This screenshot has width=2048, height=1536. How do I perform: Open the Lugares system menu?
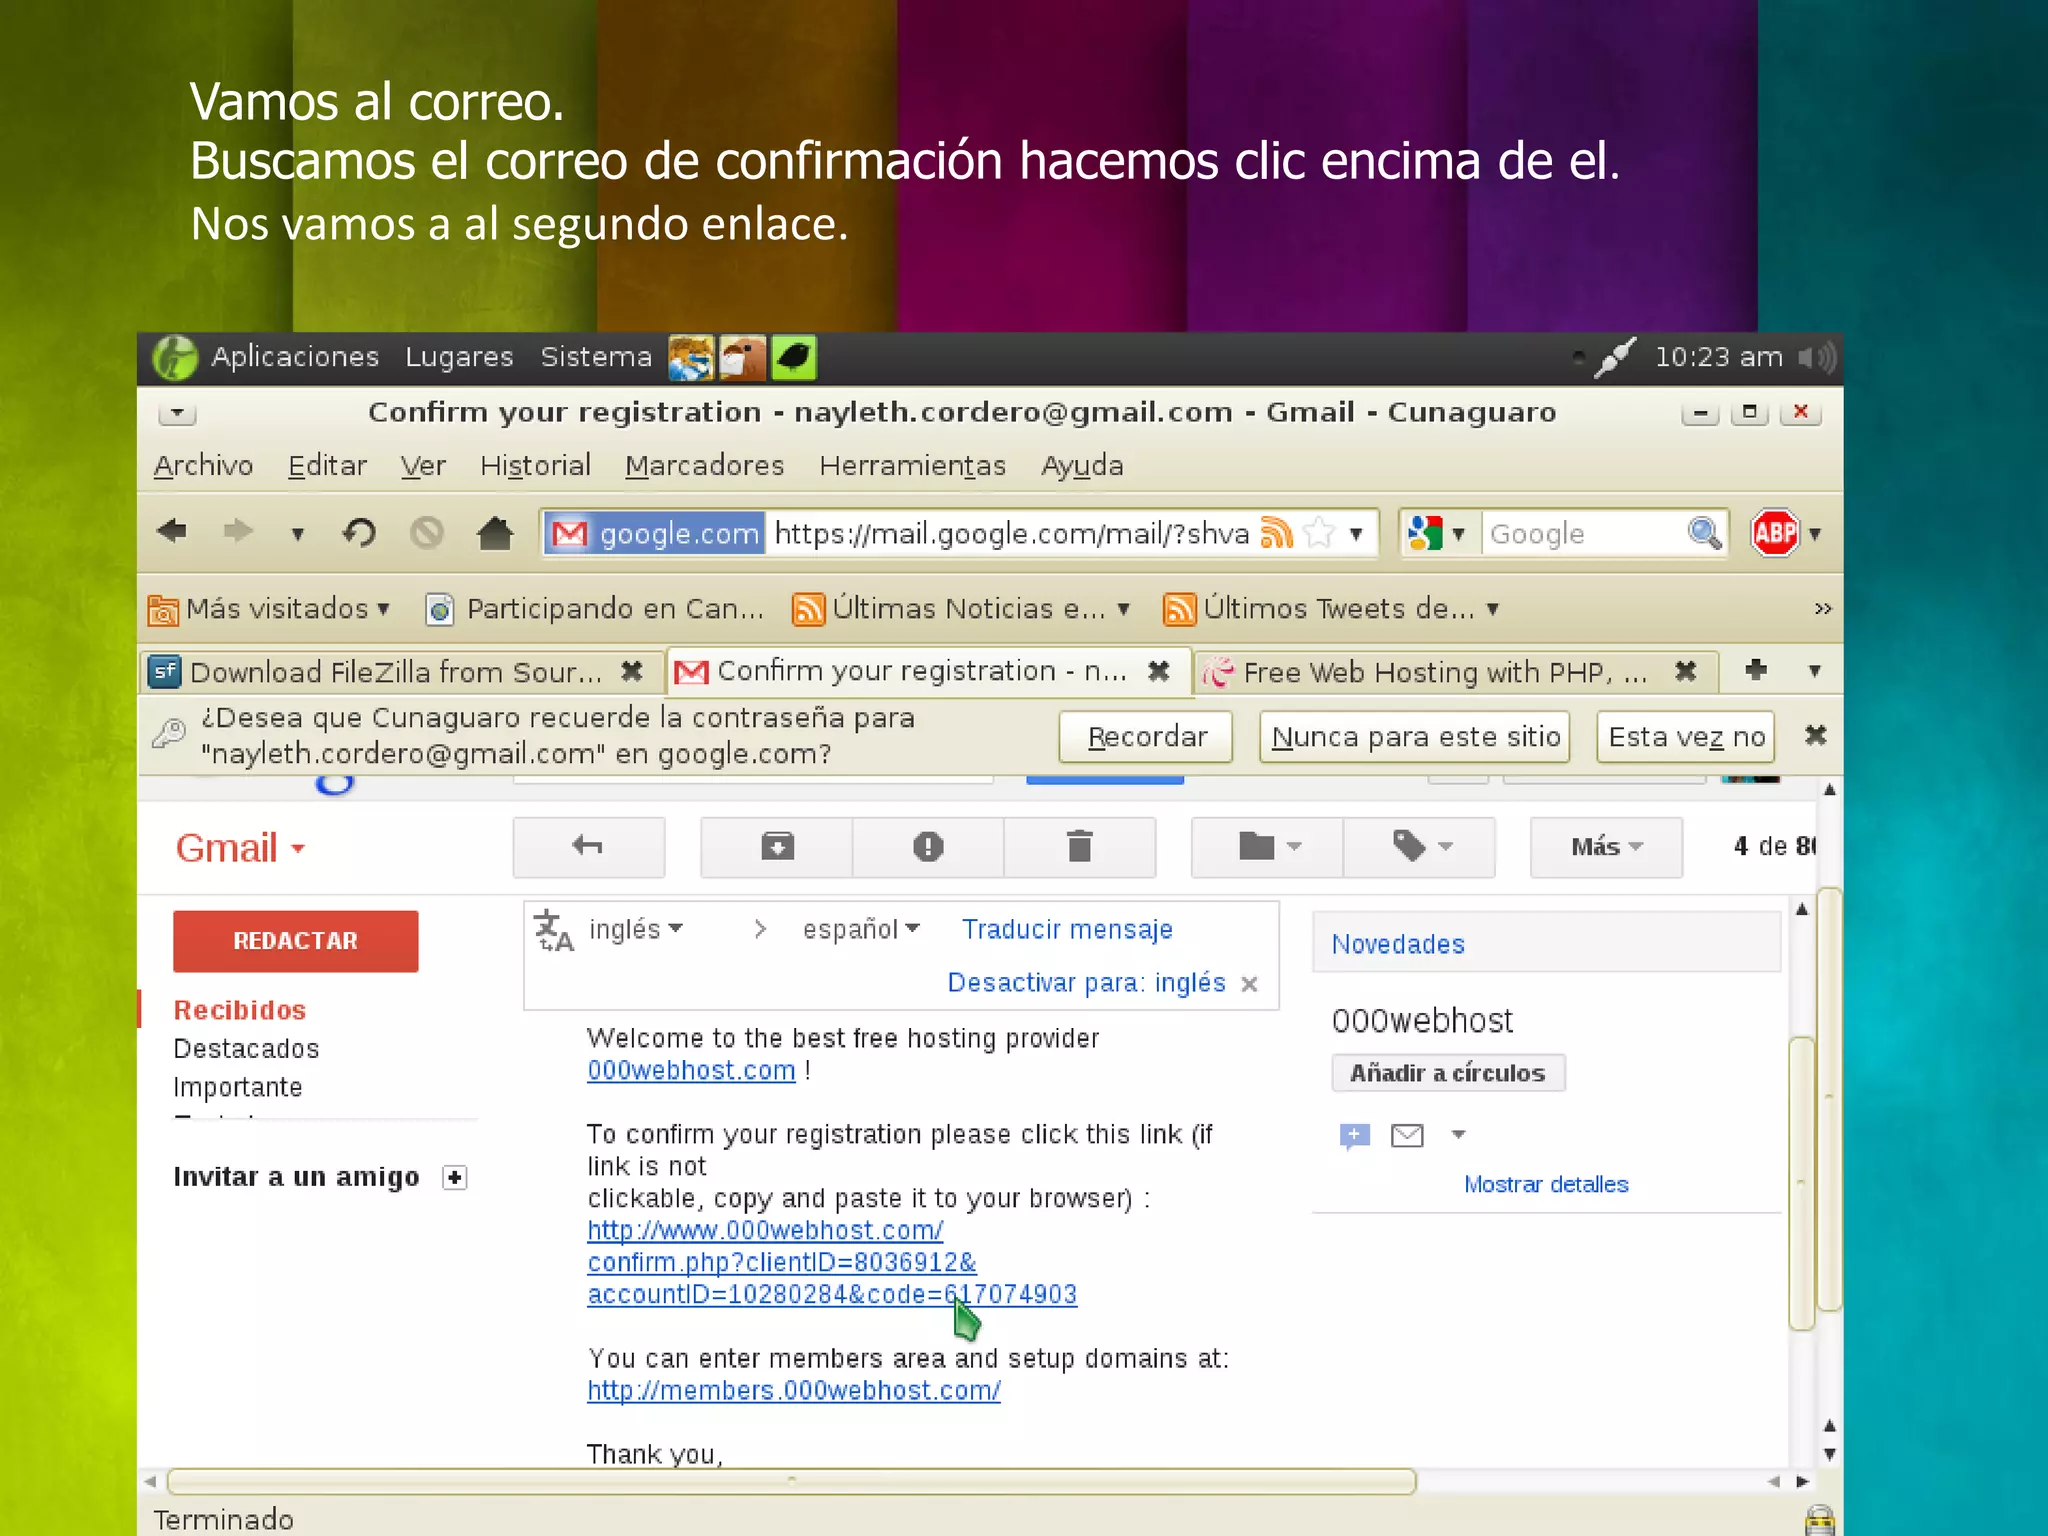click(459, 357)
